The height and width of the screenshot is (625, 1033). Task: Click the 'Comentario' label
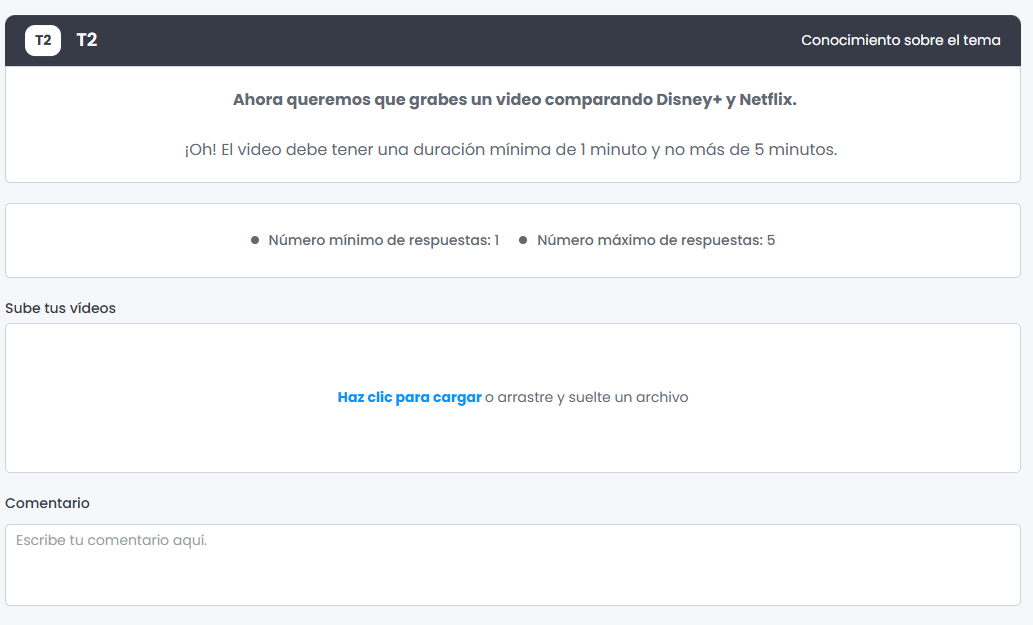47,503
